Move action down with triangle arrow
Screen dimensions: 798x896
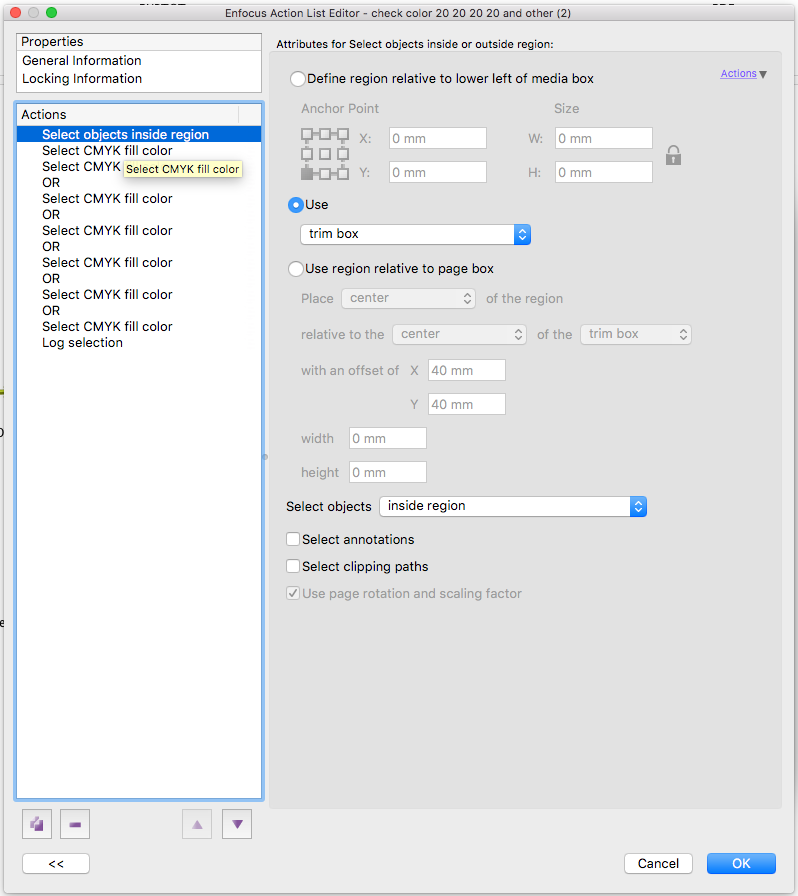(237, 824)
